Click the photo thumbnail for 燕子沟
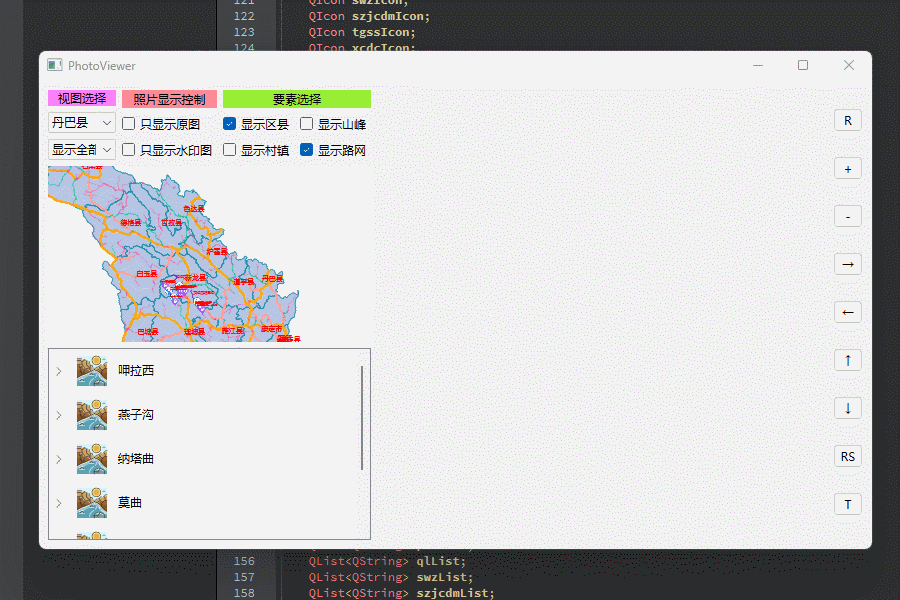The image size is (900, 600). 91,414
